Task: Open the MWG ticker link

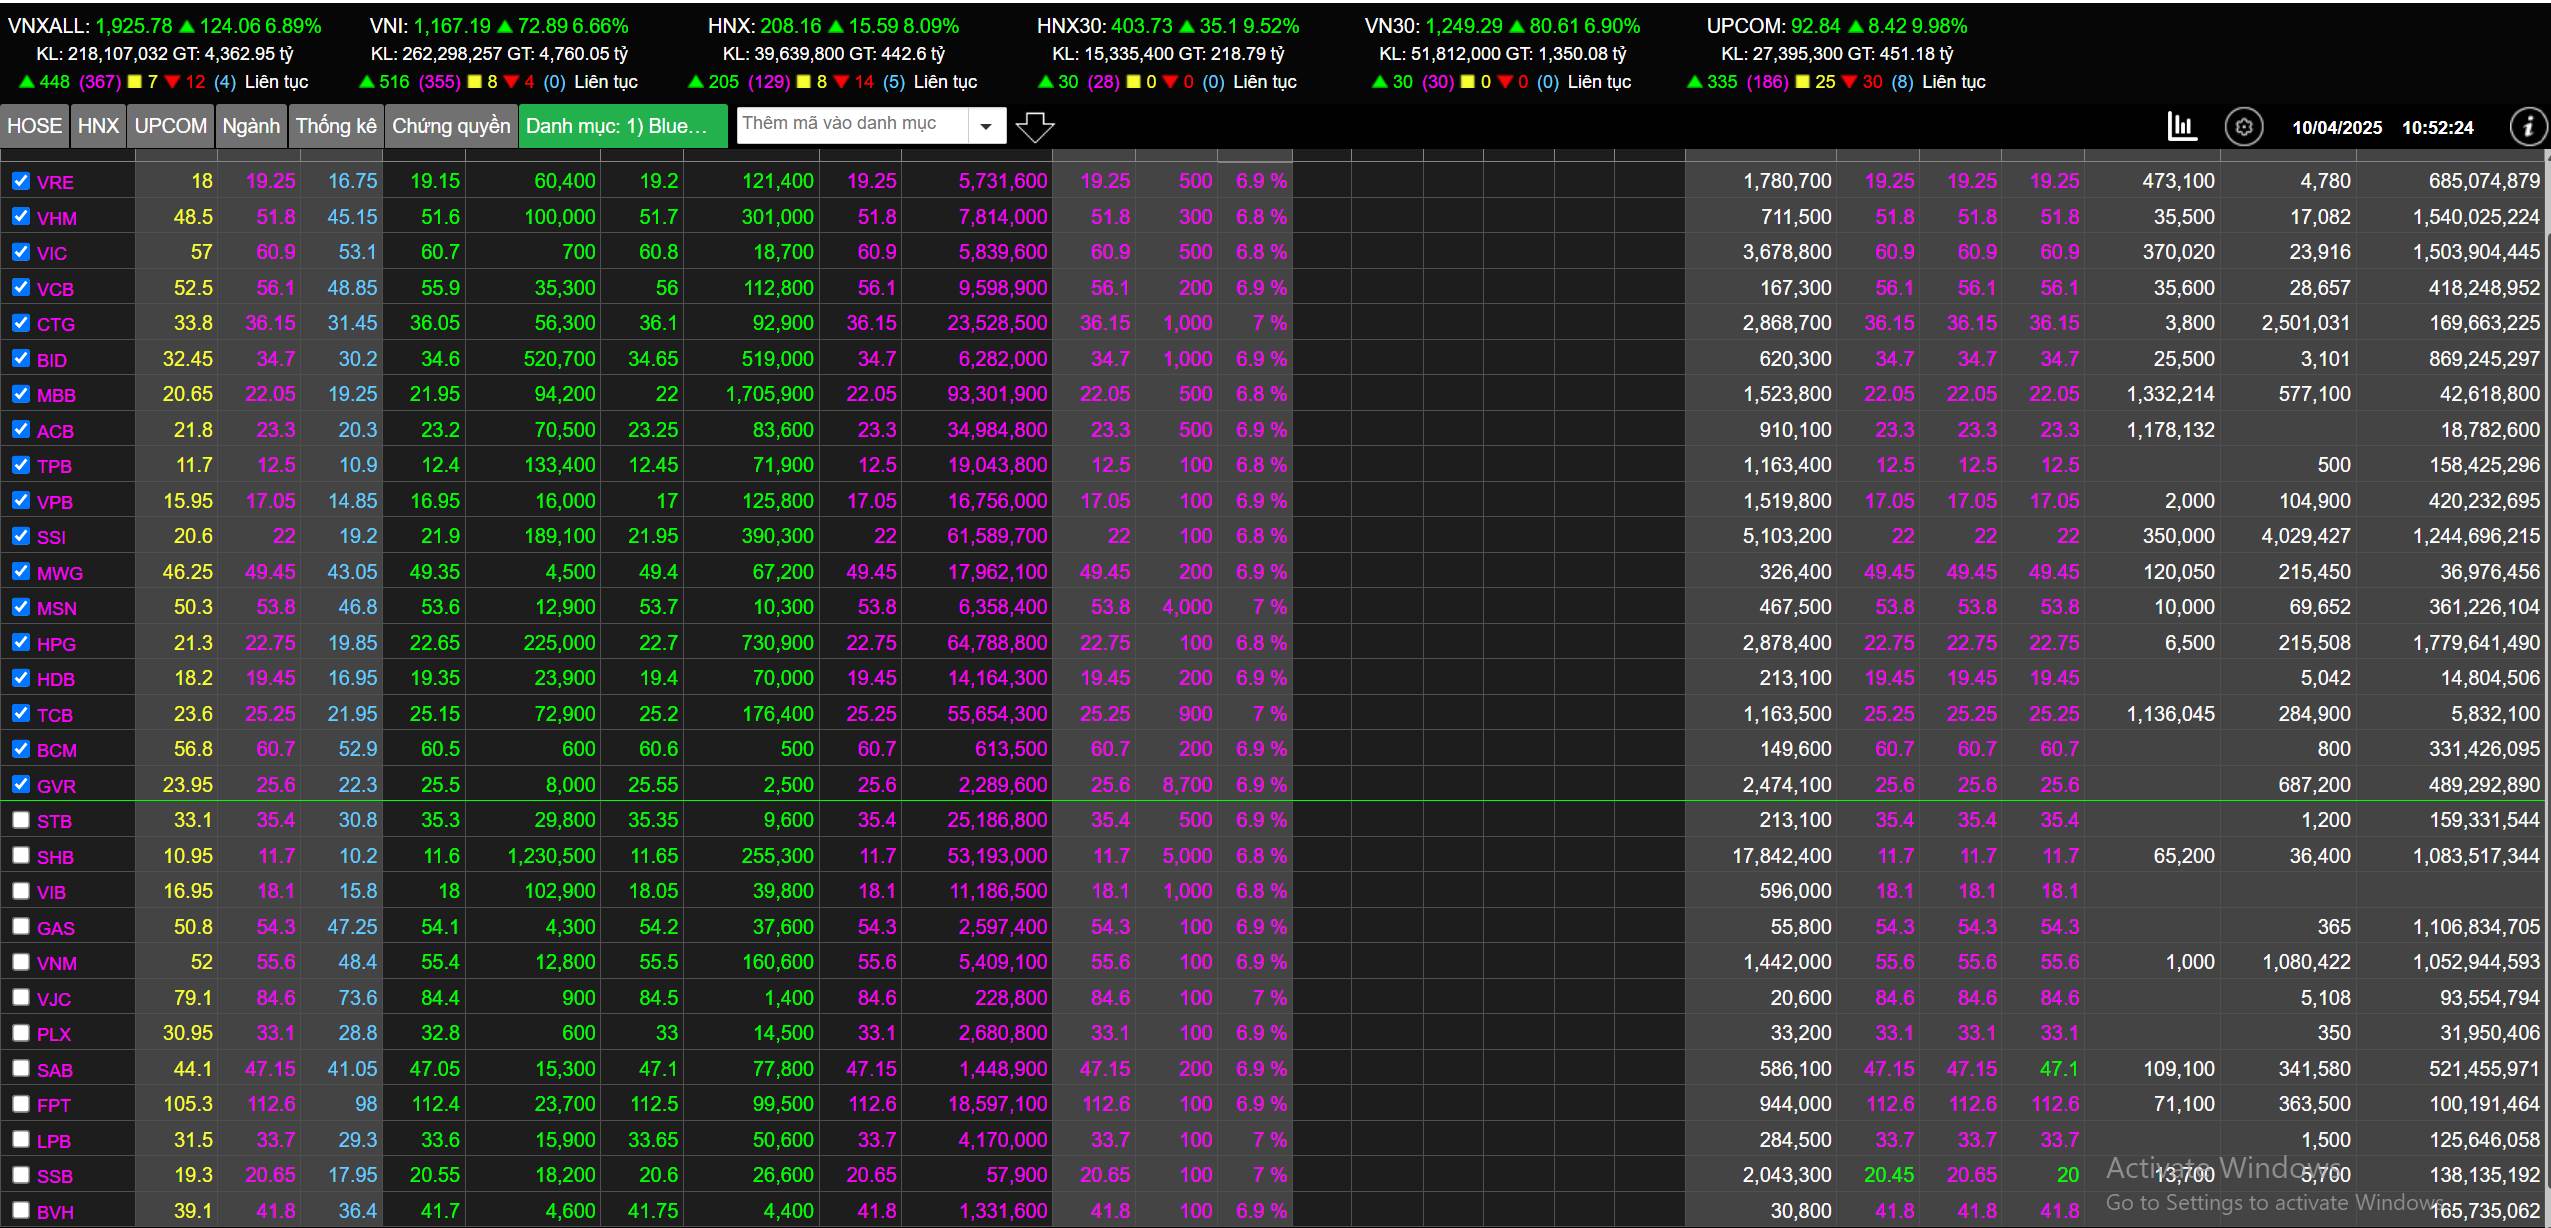Action: click(59, 573)
